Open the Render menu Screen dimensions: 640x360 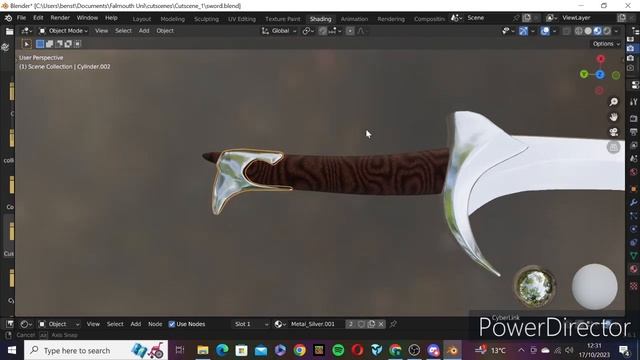(60, 18)
